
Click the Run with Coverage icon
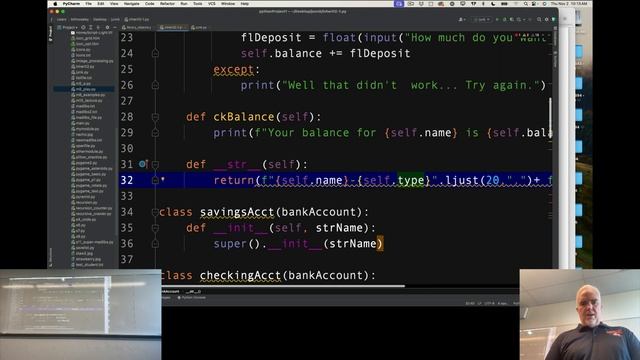pyautogui.click(x=512, y=19)
